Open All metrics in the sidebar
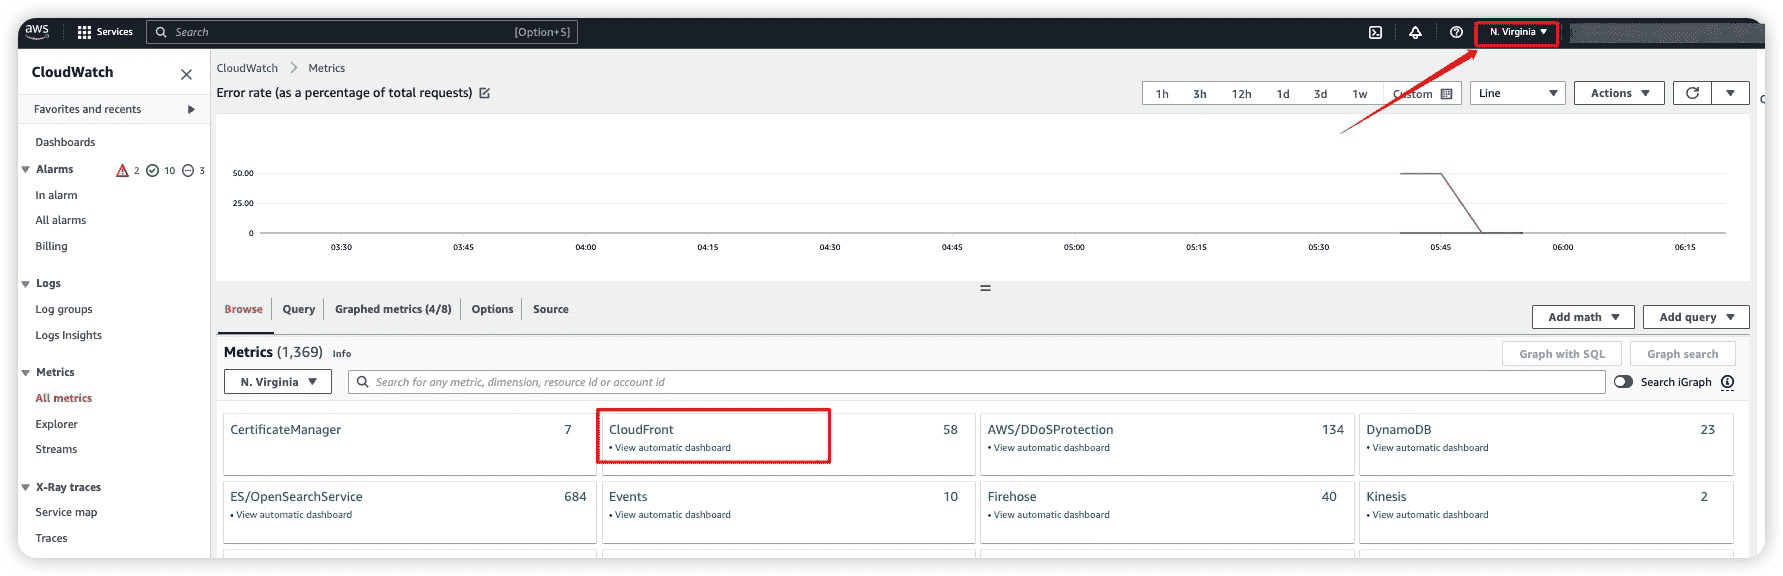This screenshot has height=576, width=1783. (x=63, y=398)
